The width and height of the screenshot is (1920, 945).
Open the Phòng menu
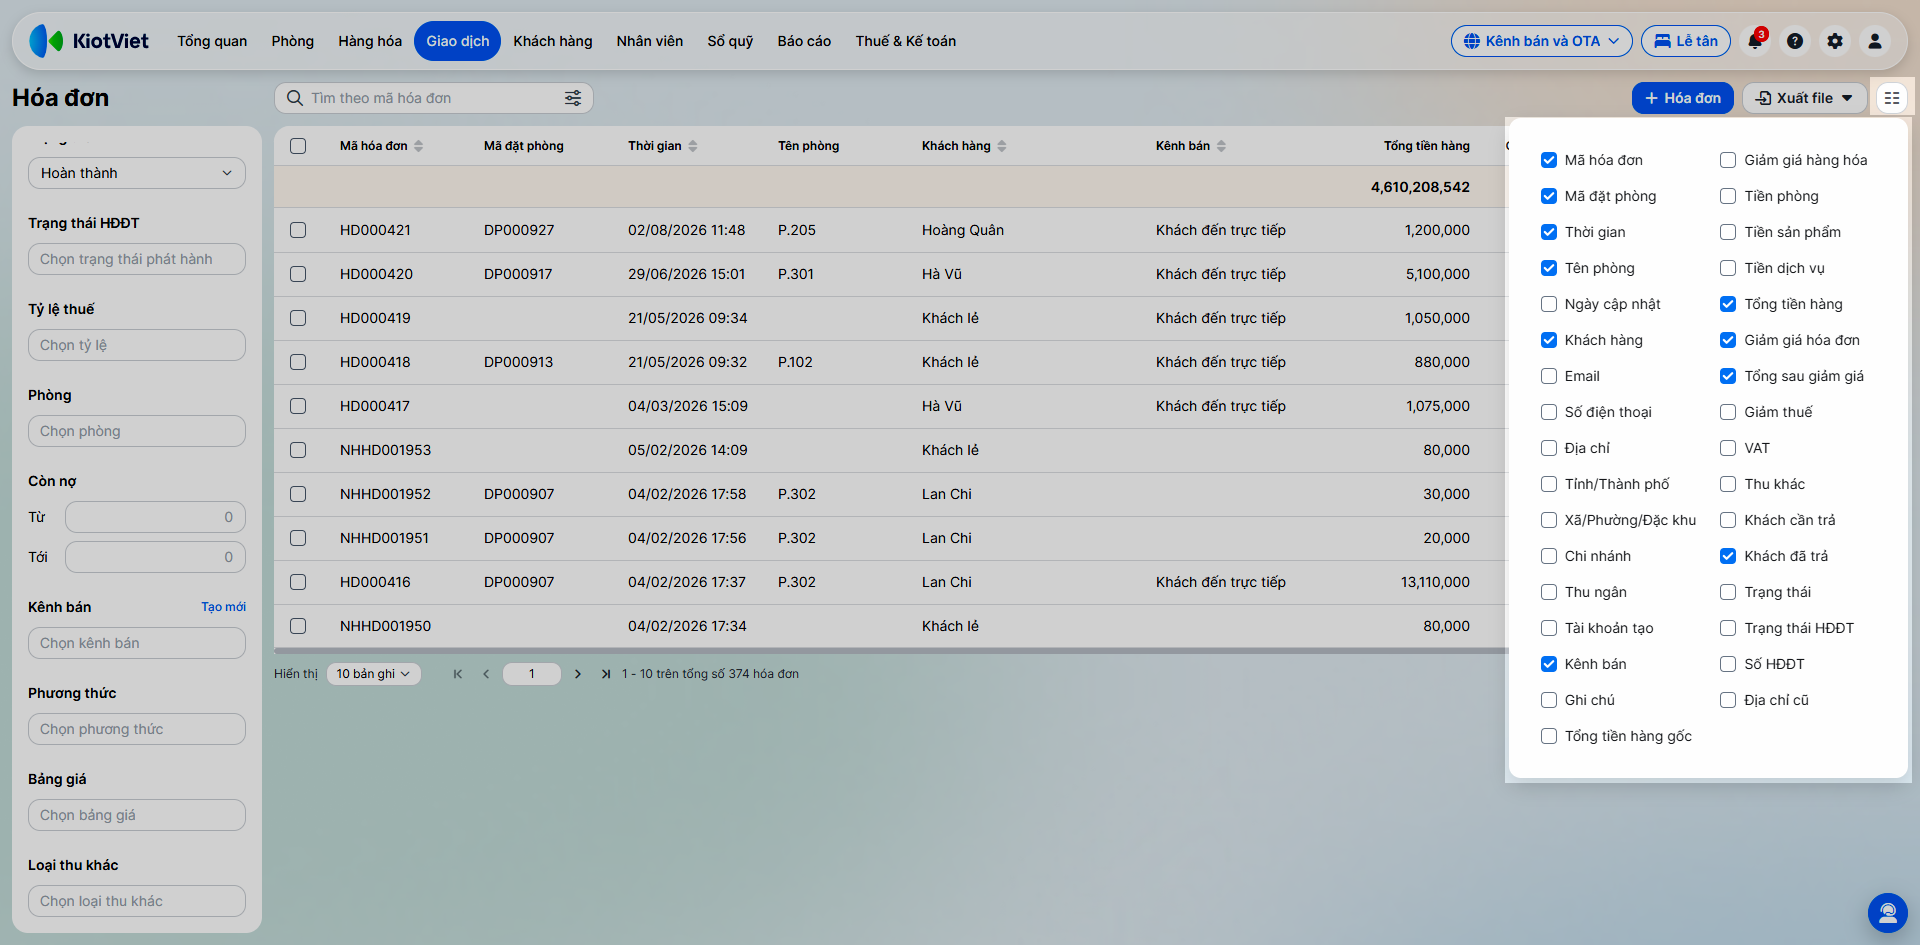pyautogui.click(x=293, y=41)
